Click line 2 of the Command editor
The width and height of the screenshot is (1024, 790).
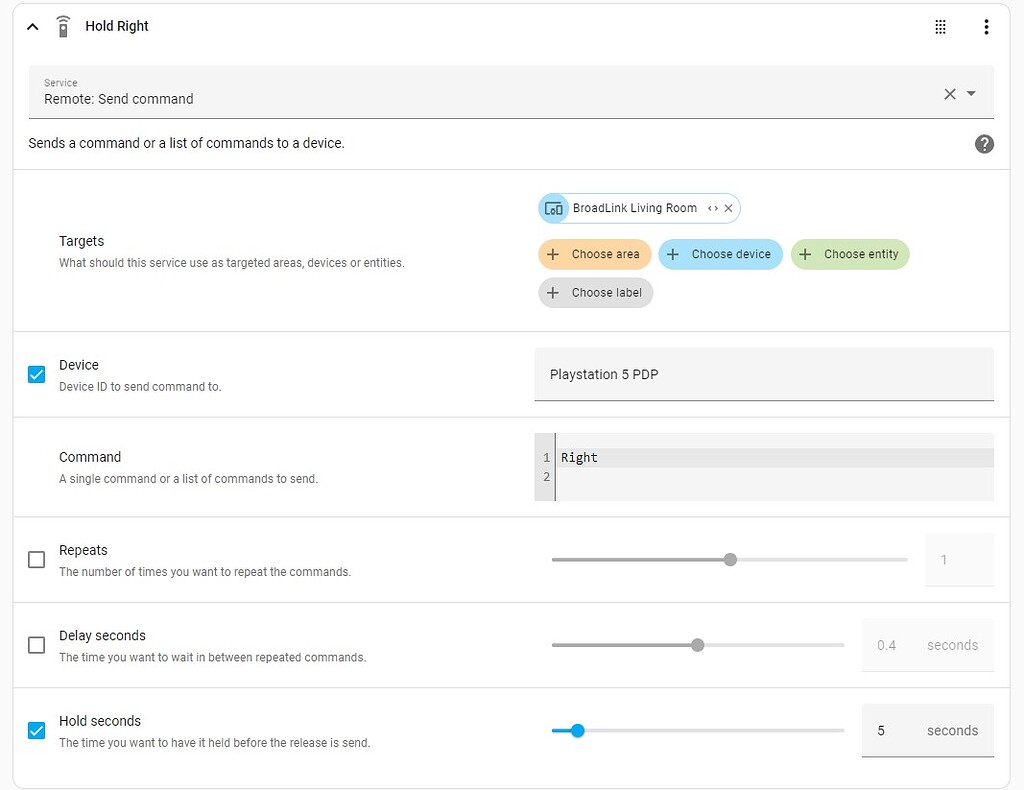click(x=700, y=477)
